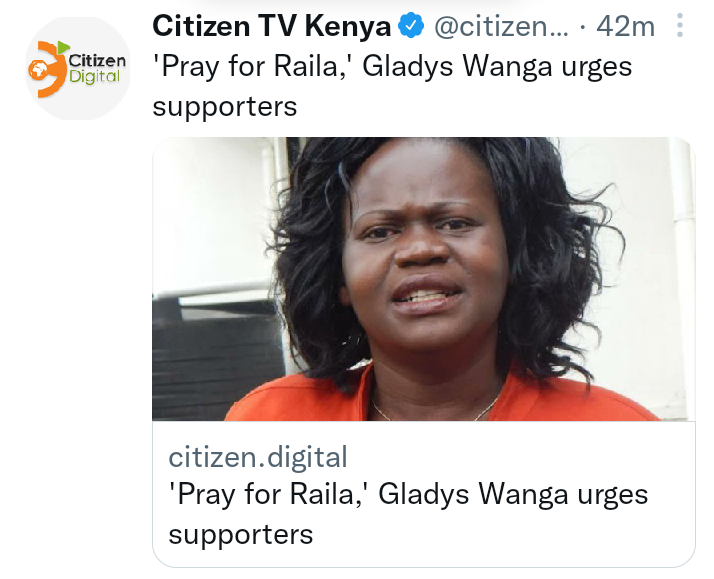Screen dimensions: 714x579
Task: Click the 'Citizen Digital' wordmark inside avatar
Action: (97, 68)
